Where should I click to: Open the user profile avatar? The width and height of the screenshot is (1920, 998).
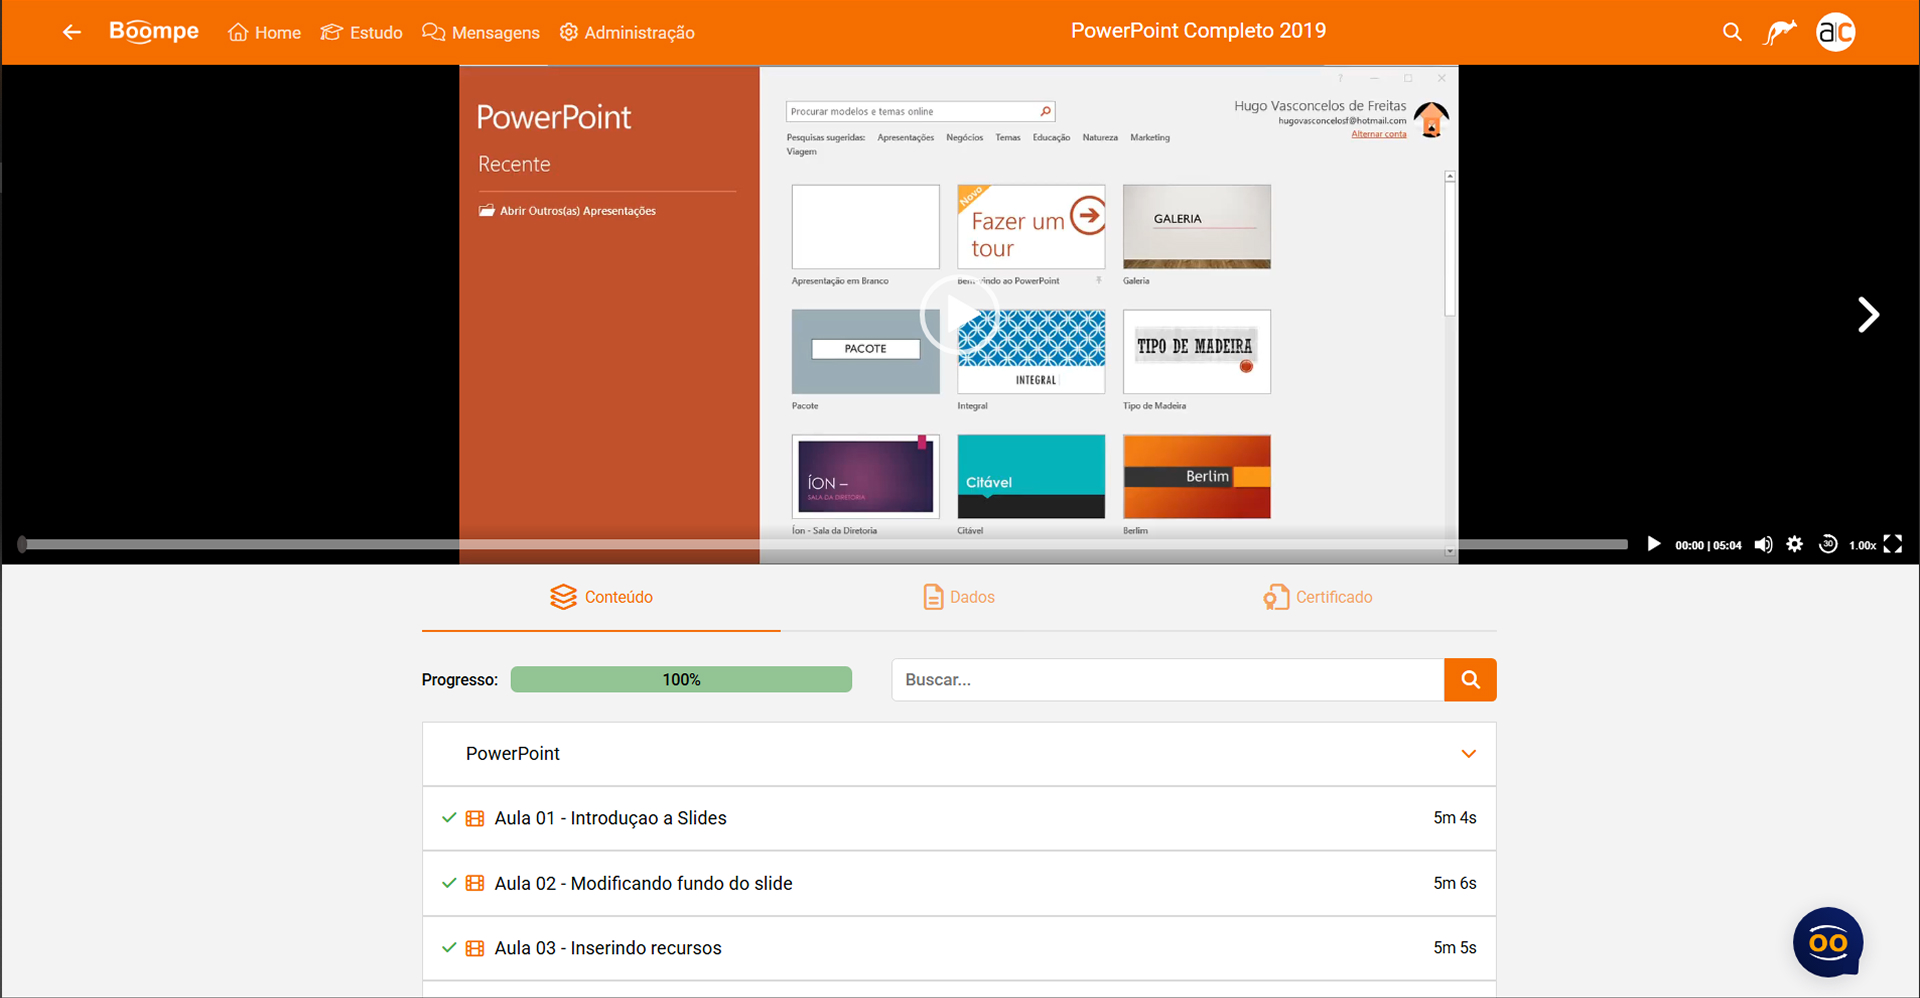tap(1835, 32)
